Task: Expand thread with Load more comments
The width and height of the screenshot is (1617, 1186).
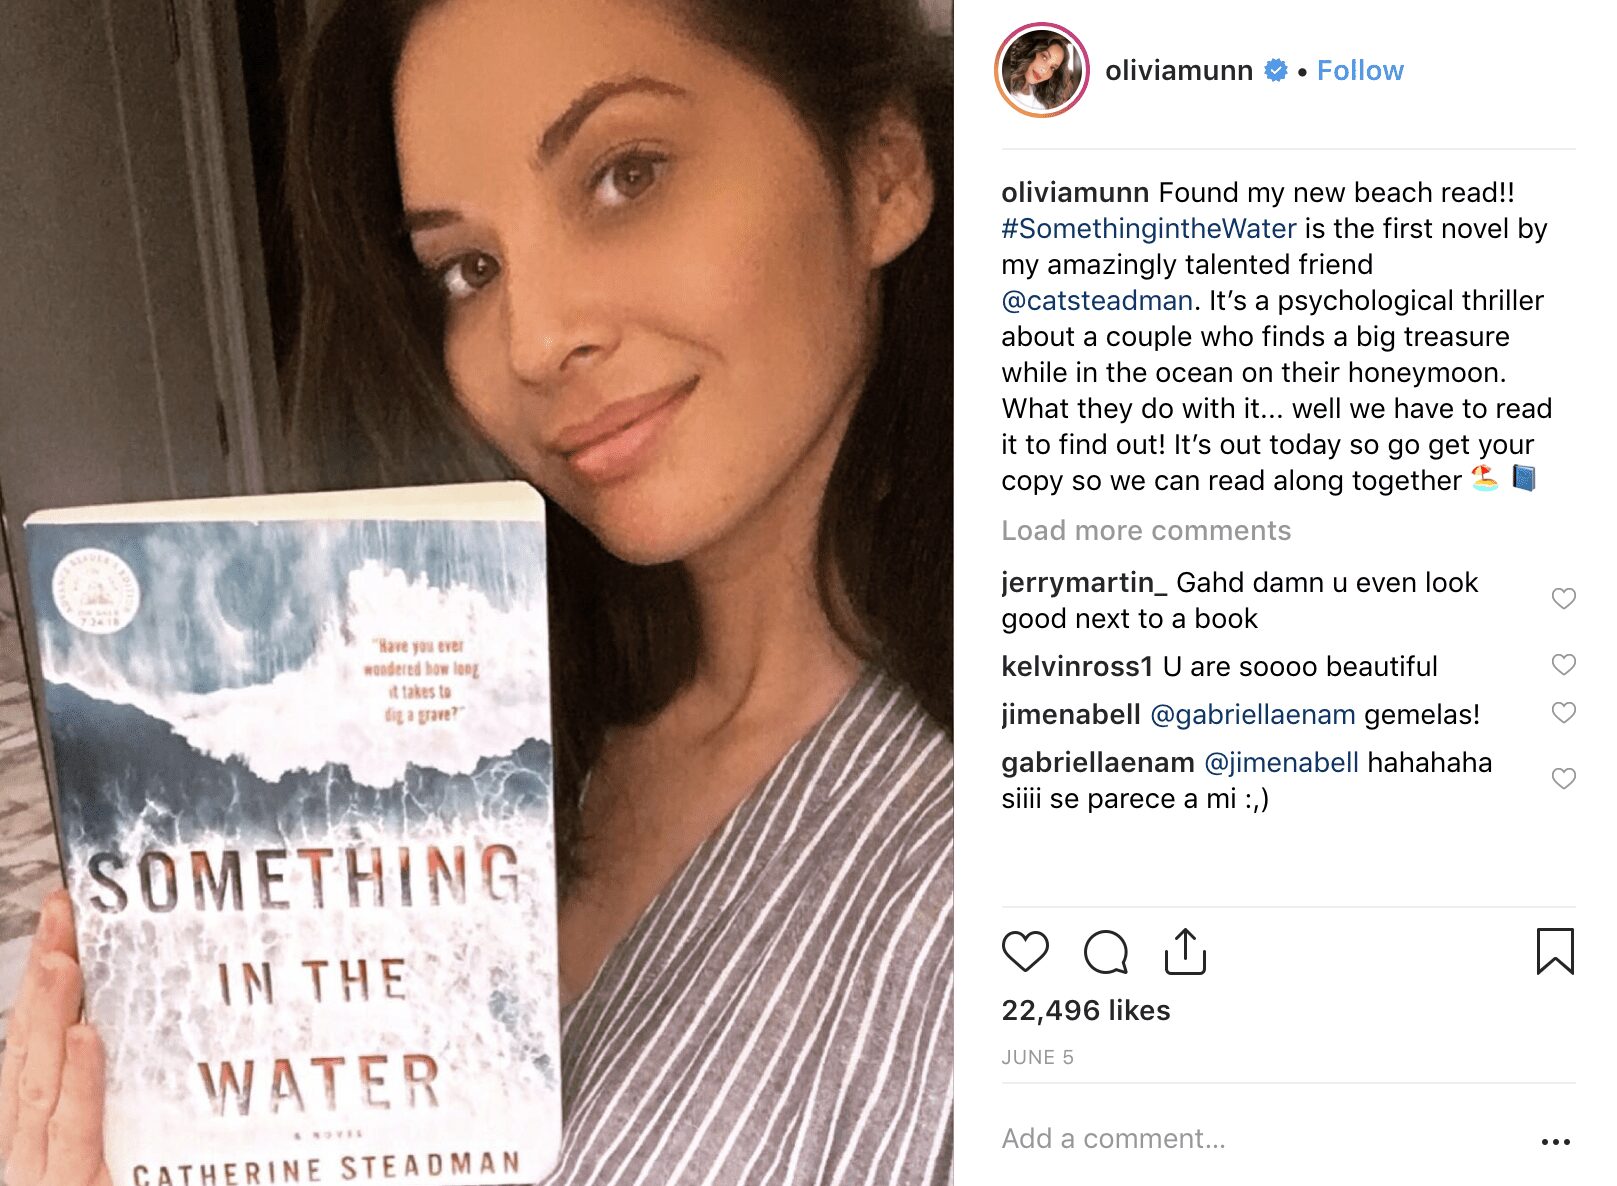Action: tap(1146, 530)
